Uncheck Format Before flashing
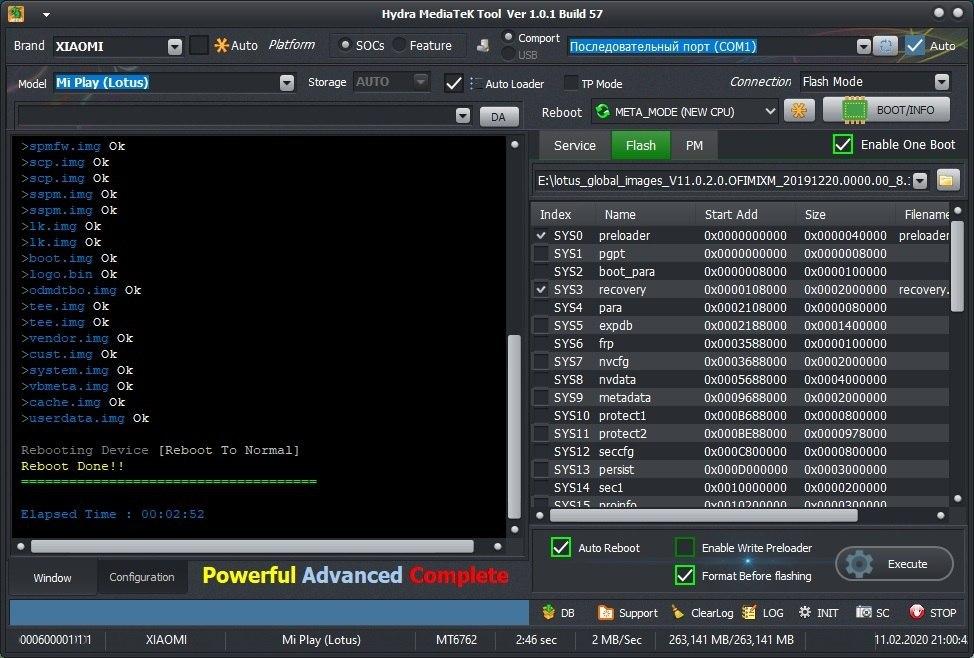Screen dimensions: 974x658 [x=685, y=575]
